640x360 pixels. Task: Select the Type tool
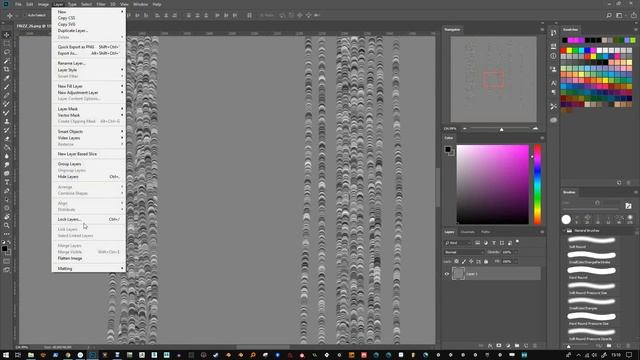[x=7, y=182]
